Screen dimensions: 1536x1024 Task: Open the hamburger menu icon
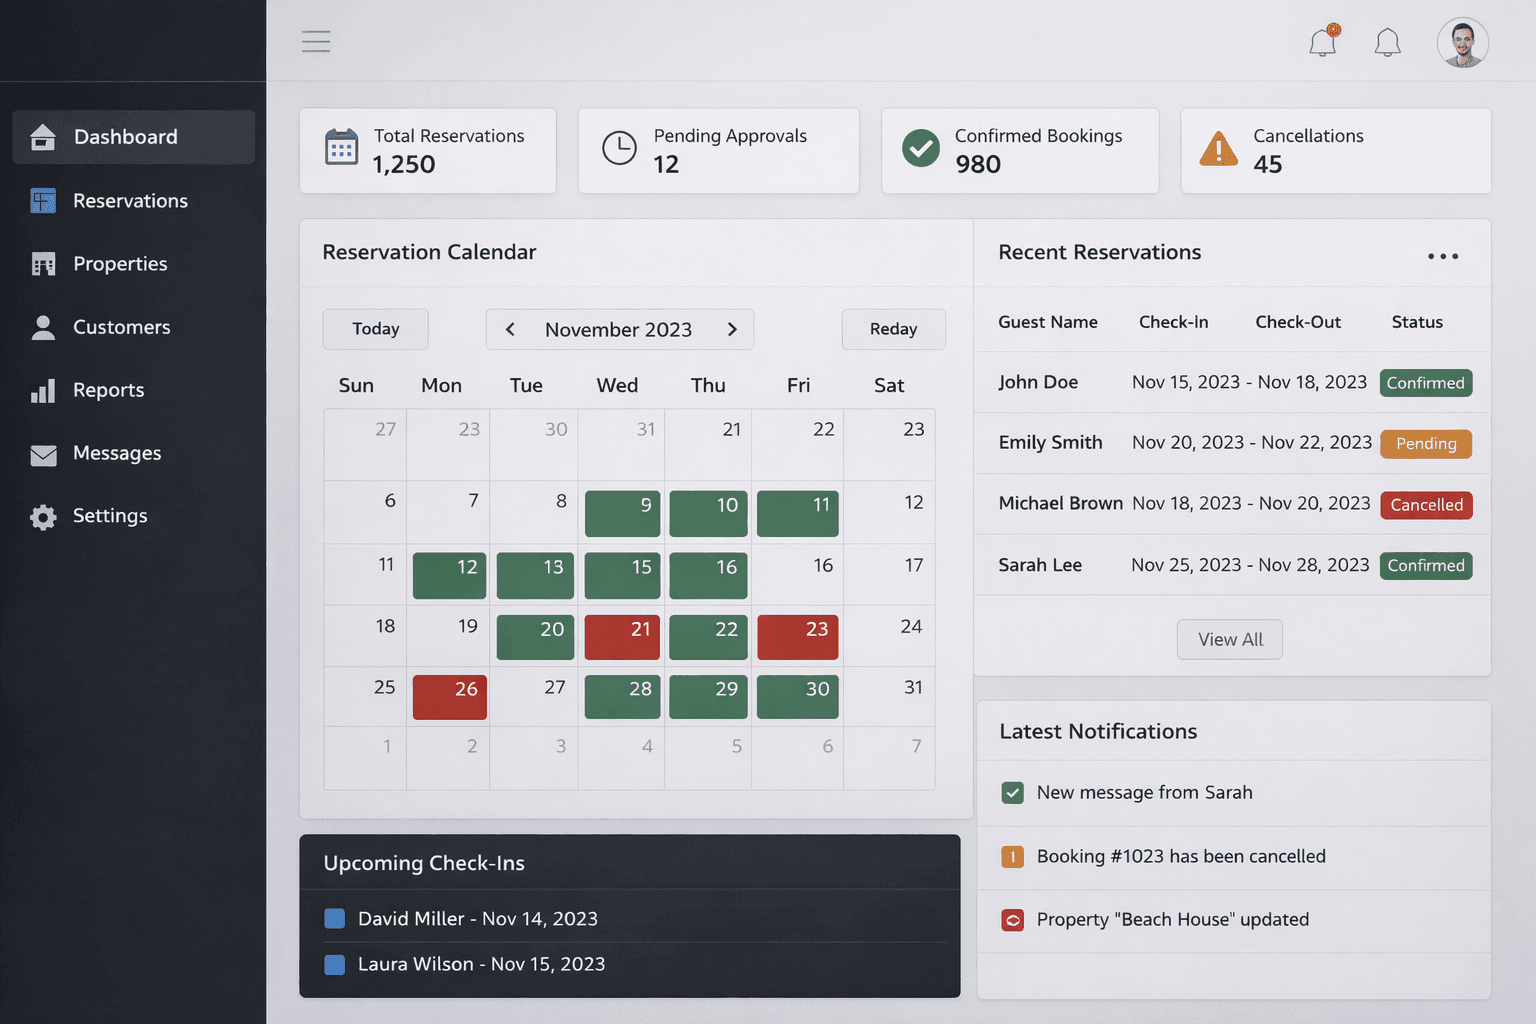[316, 41]
